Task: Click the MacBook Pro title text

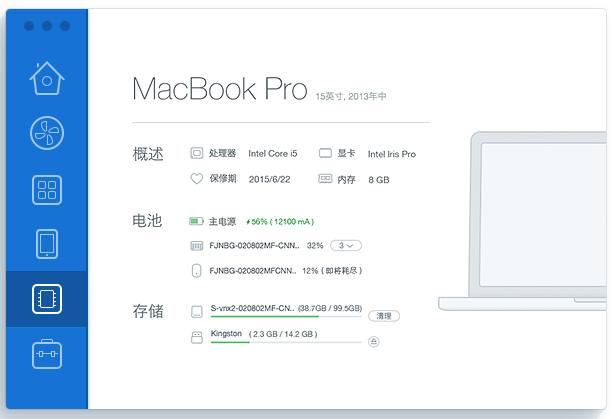Action: click(219, 89)
